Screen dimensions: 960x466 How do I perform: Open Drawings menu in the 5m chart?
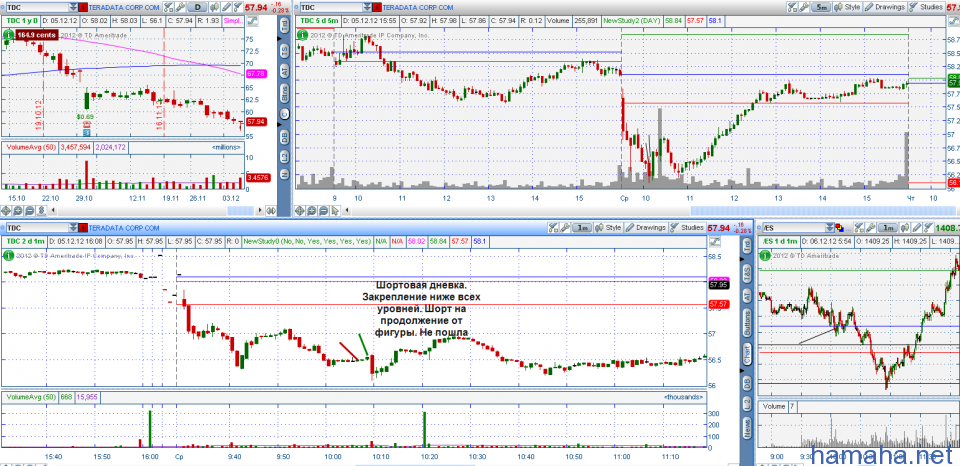point(885,7)
